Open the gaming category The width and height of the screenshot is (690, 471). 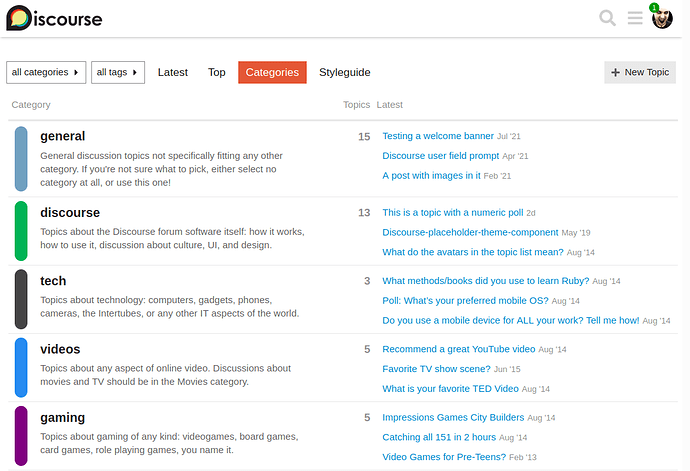click(62, 418)
